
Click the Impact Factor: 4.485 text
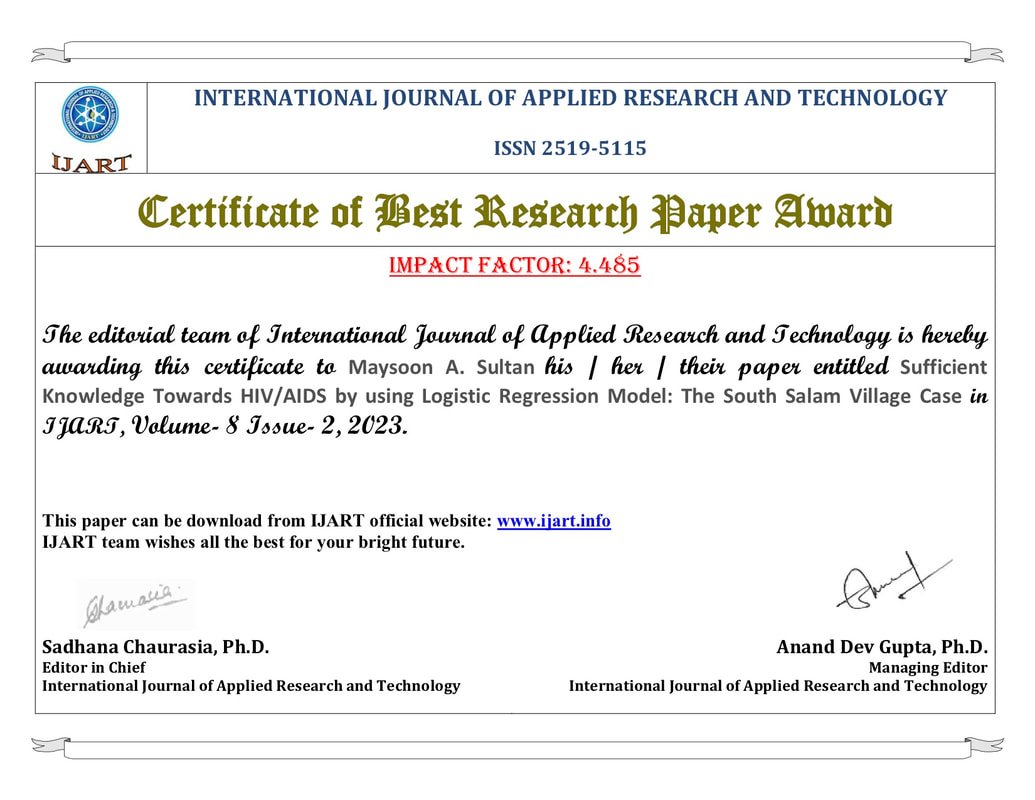click(515, 265)
